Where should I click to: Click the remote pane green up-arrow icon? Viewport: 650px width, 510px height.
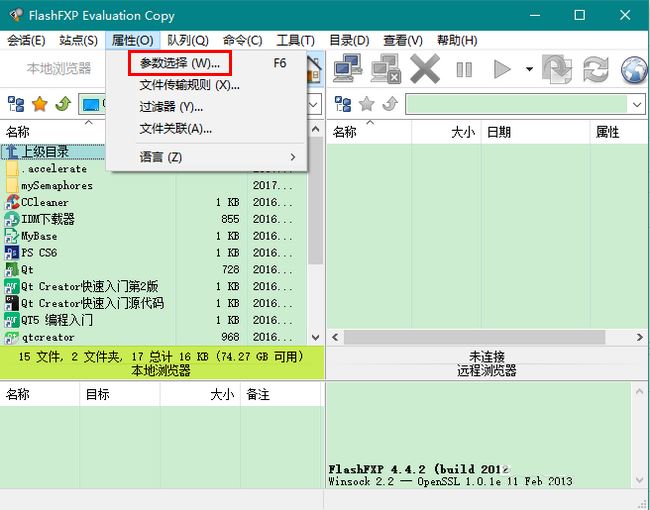click(x=390, y=104)
